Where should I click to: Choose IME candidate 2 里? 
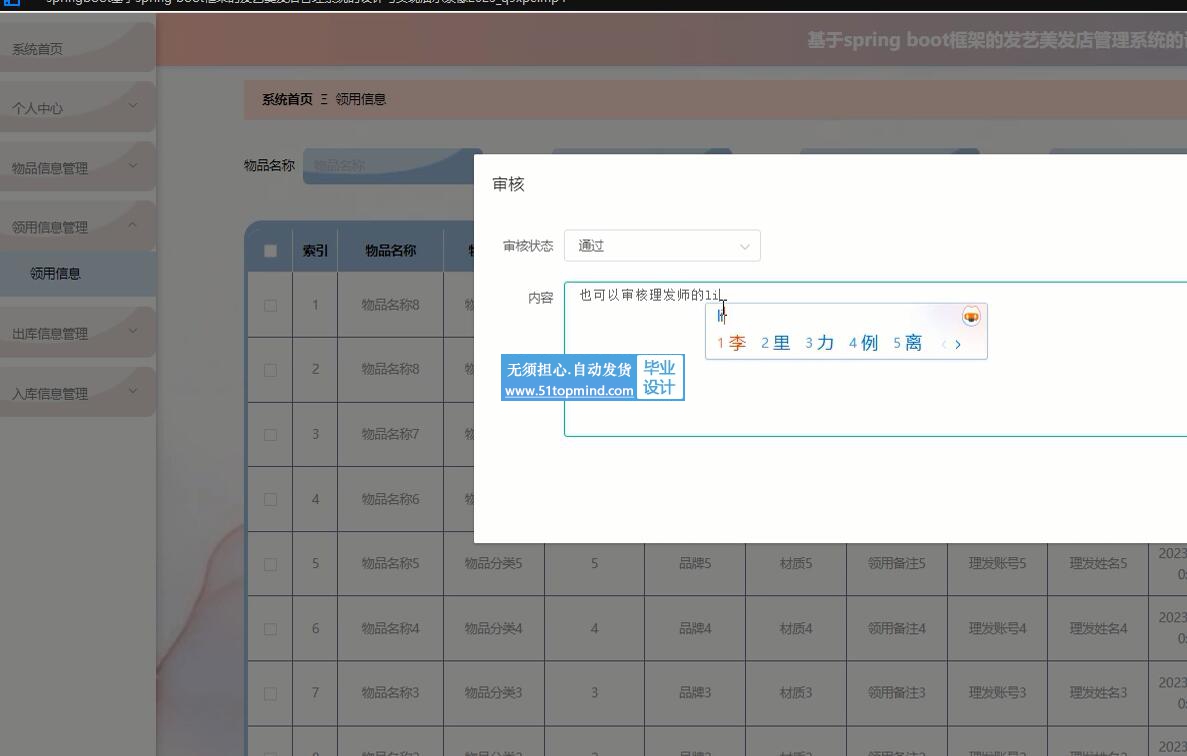click(x=776, y=343)
